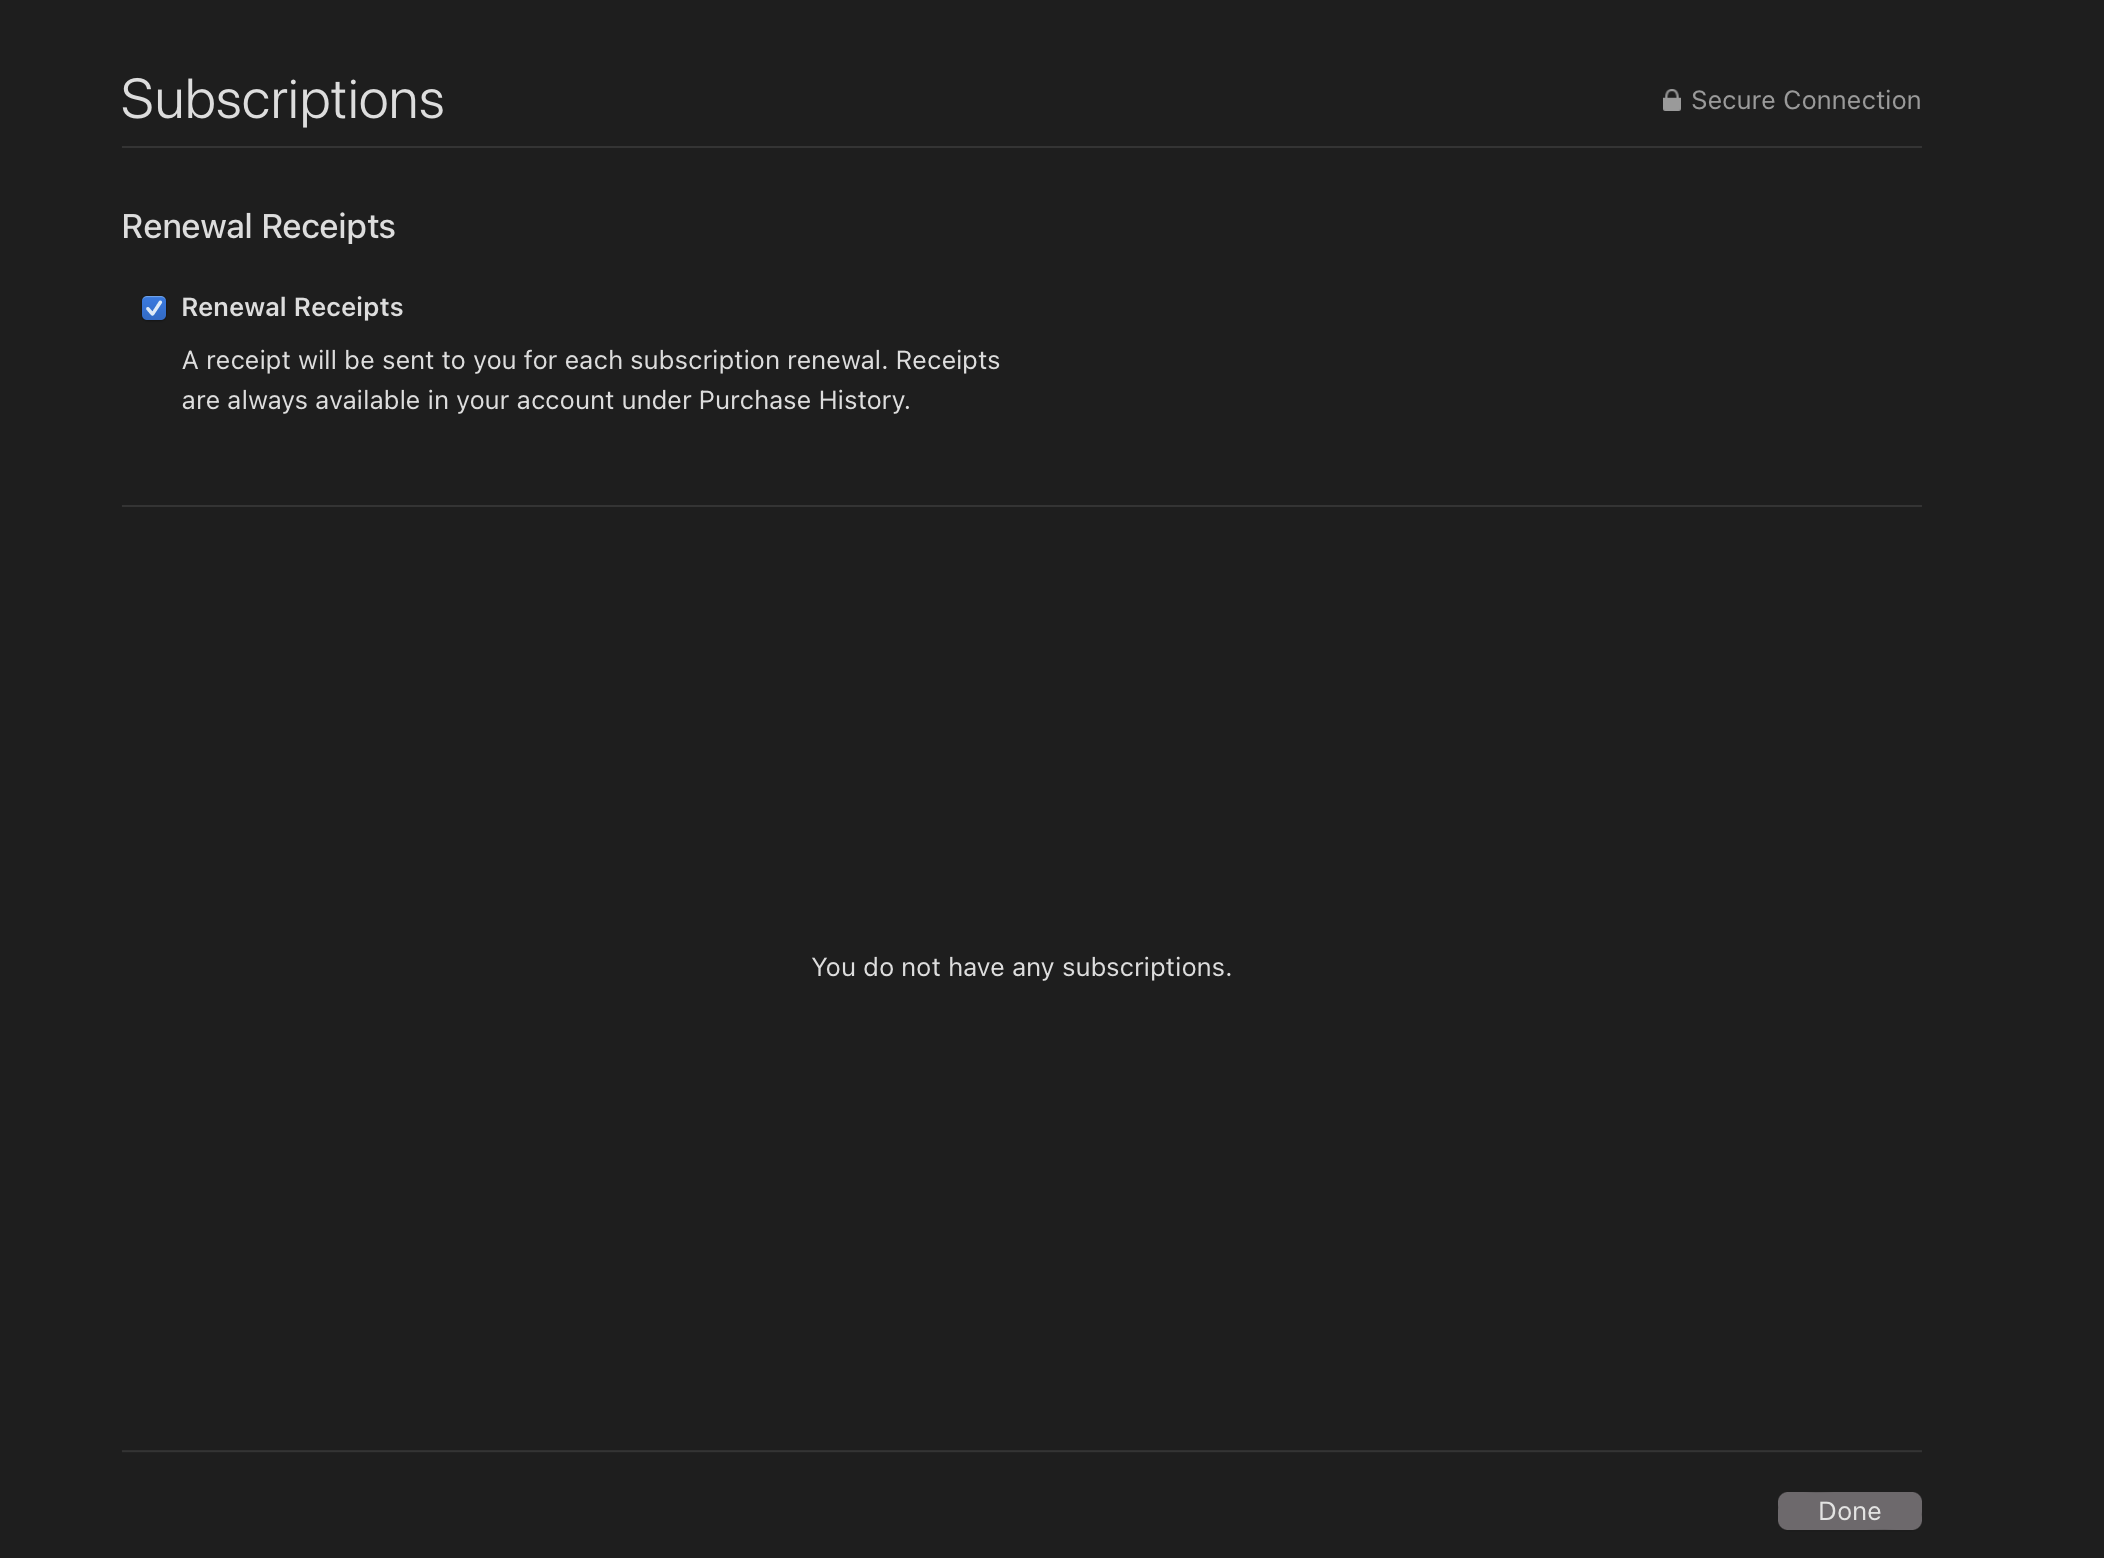2104x1558 pixels.
Task: Toggle renewal receipt emails via the blue checkmark
Action: click(x=154, y=308)
